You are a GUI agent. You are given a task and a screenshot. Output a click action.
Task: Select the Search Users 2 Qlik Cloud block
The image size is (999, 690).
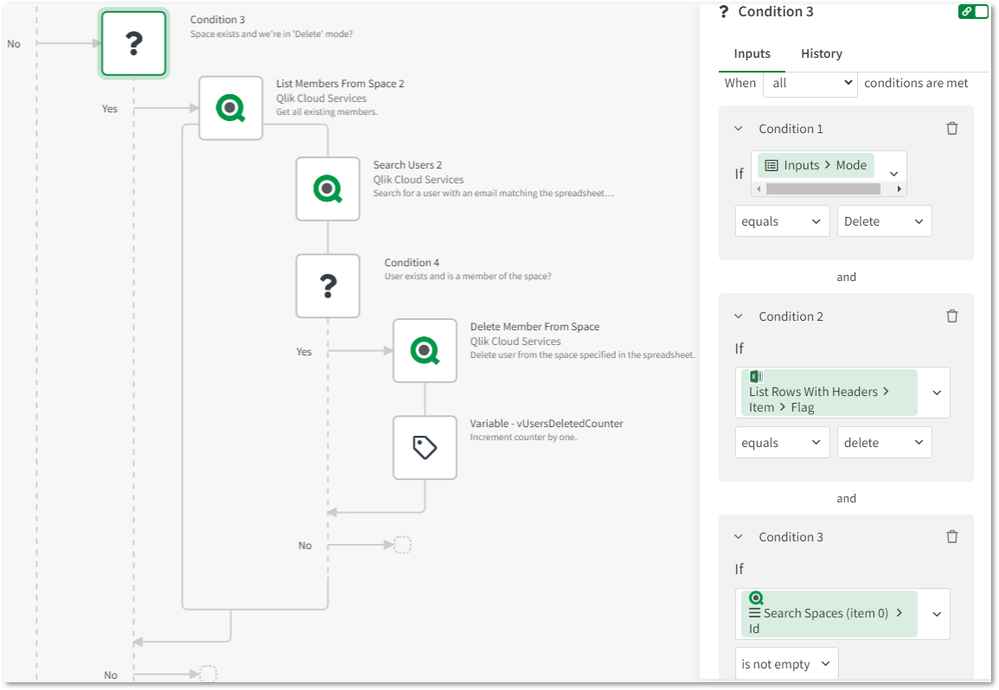(x=328, y=191)
